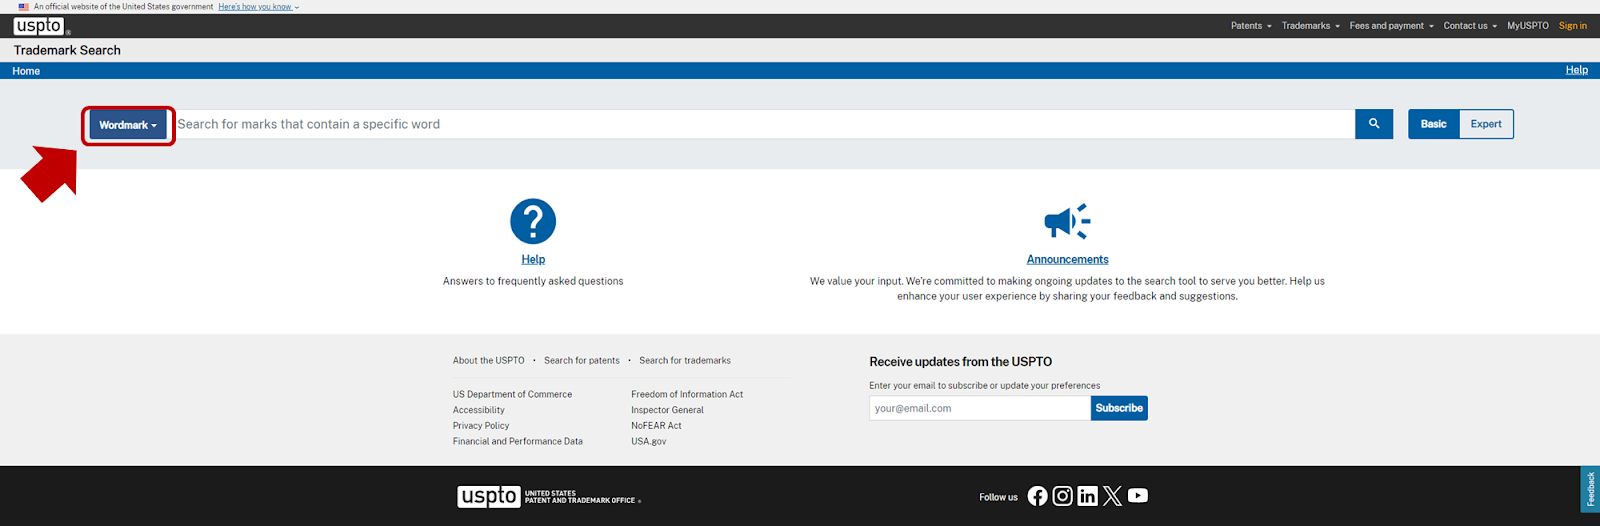
Task: Click the USPTO logo in header
Action: pos(39,26)
